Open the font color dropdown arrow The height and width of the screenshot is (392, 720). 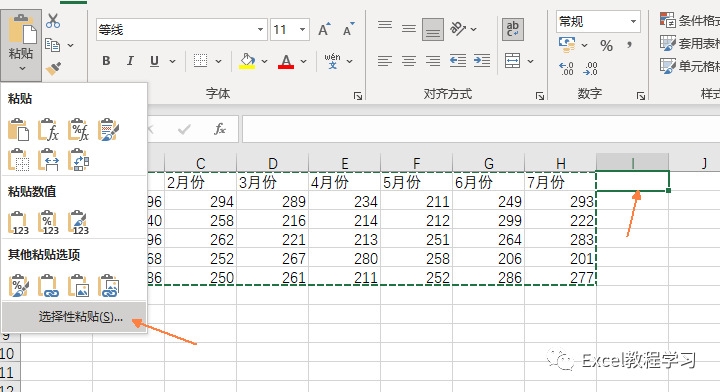(x=304, y=61)
